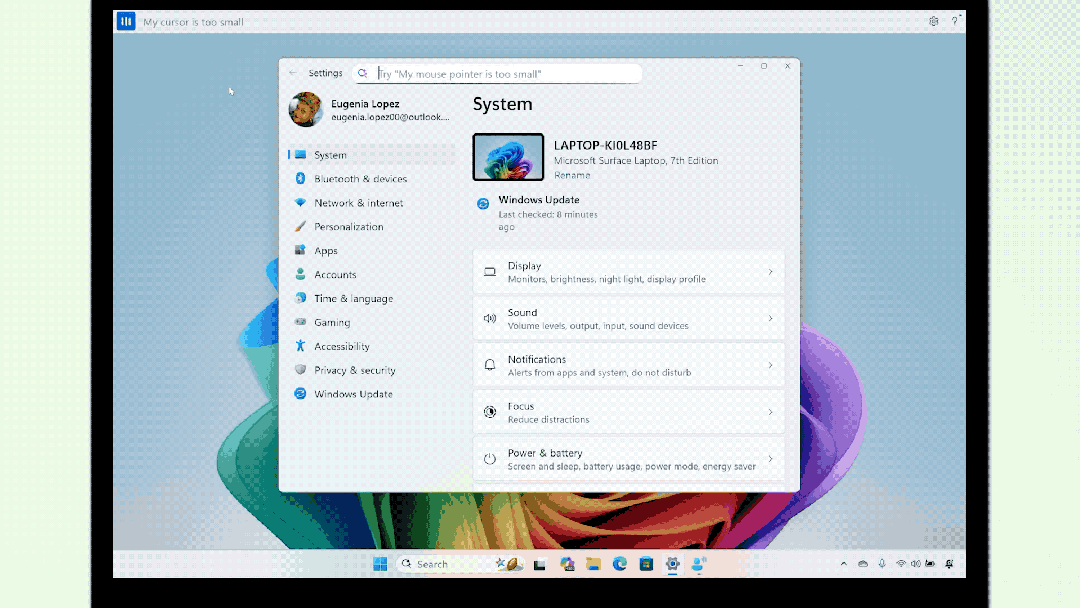This screenshot has width=1080, height=608.
Task: Click the Power & battery icon
Action: click(490, 458)
